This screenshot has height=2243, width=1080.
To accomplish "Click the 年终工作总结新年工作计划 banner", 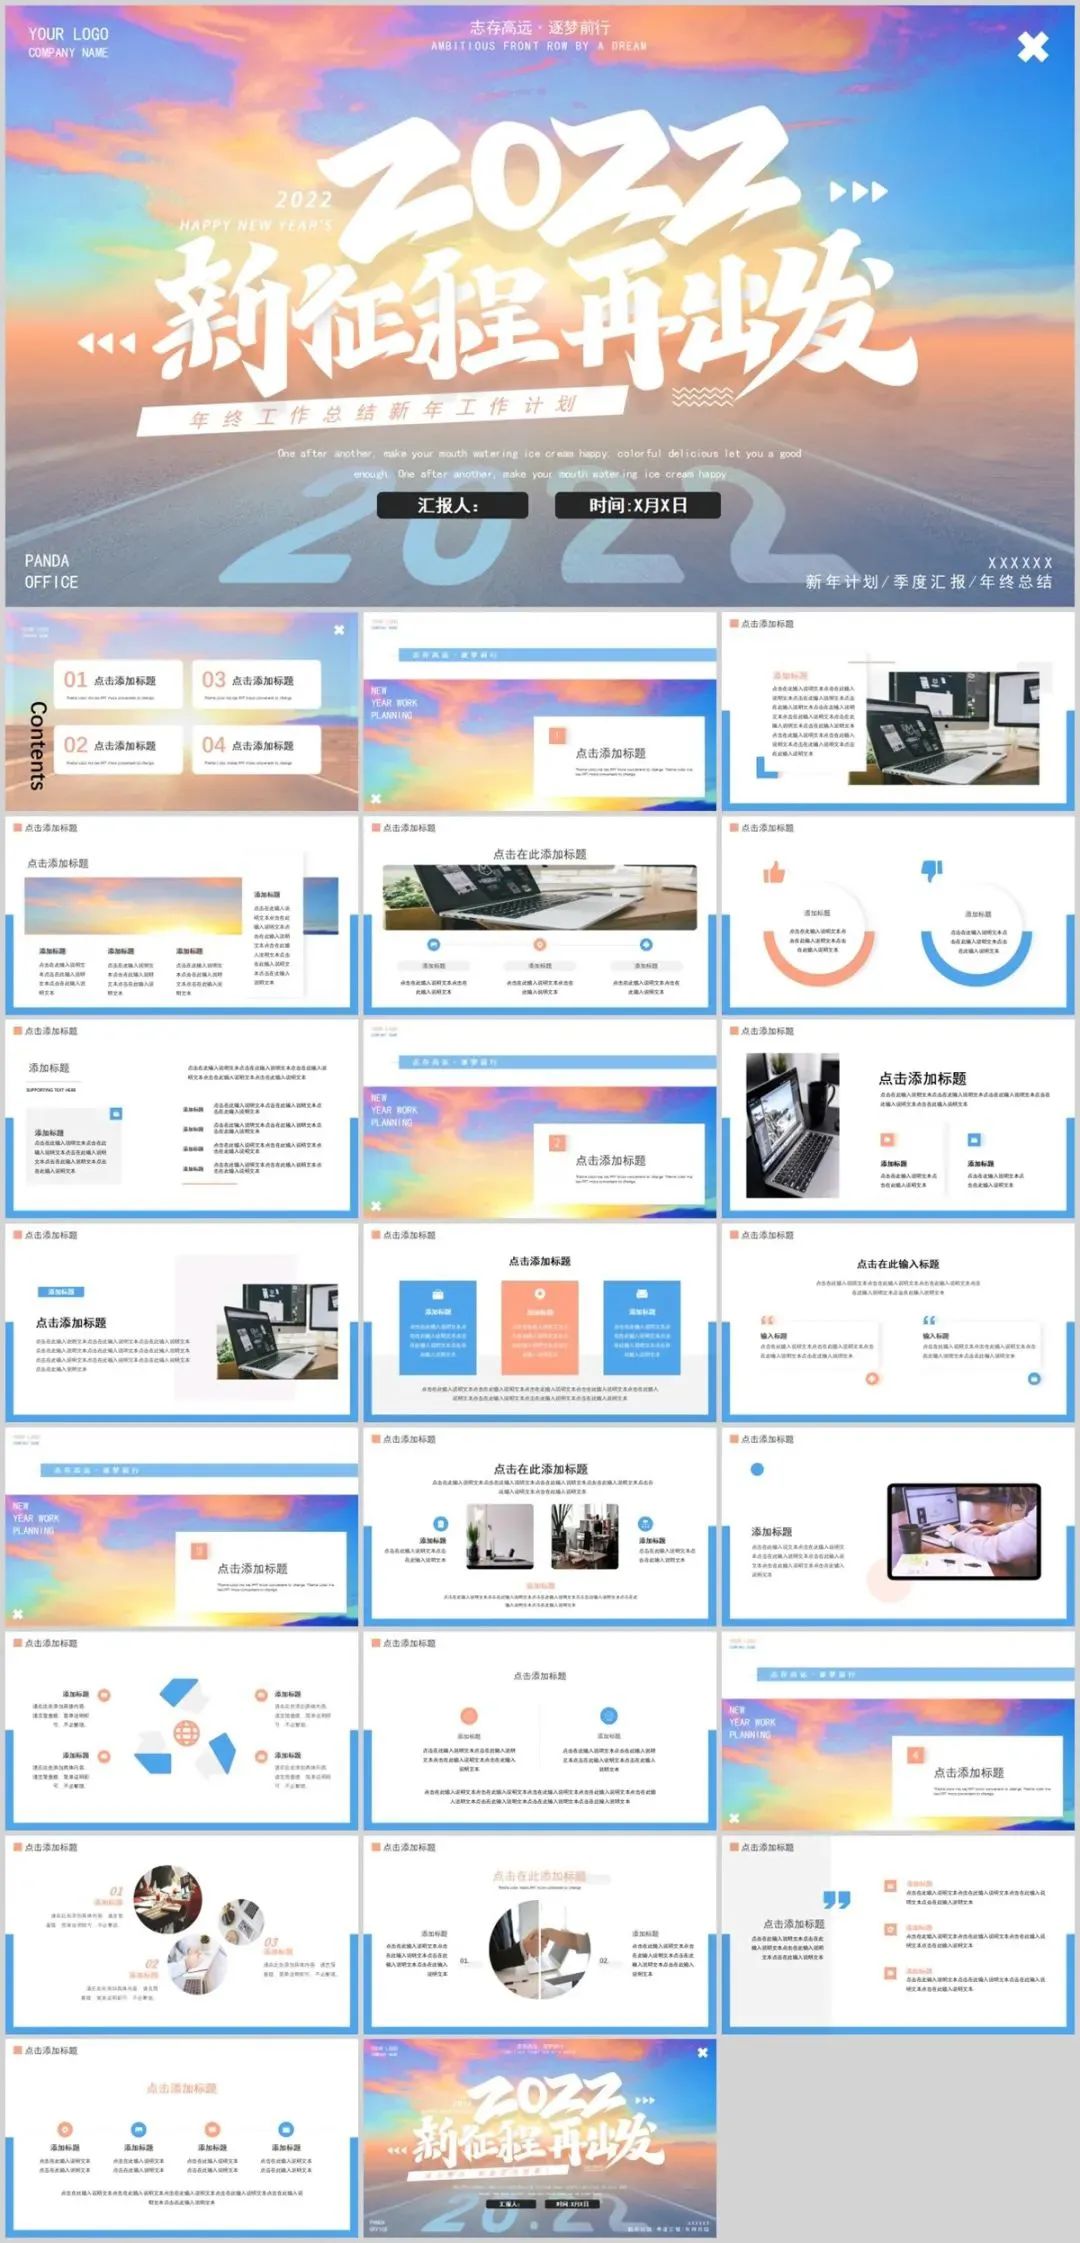I will click(x=382, y=411).
